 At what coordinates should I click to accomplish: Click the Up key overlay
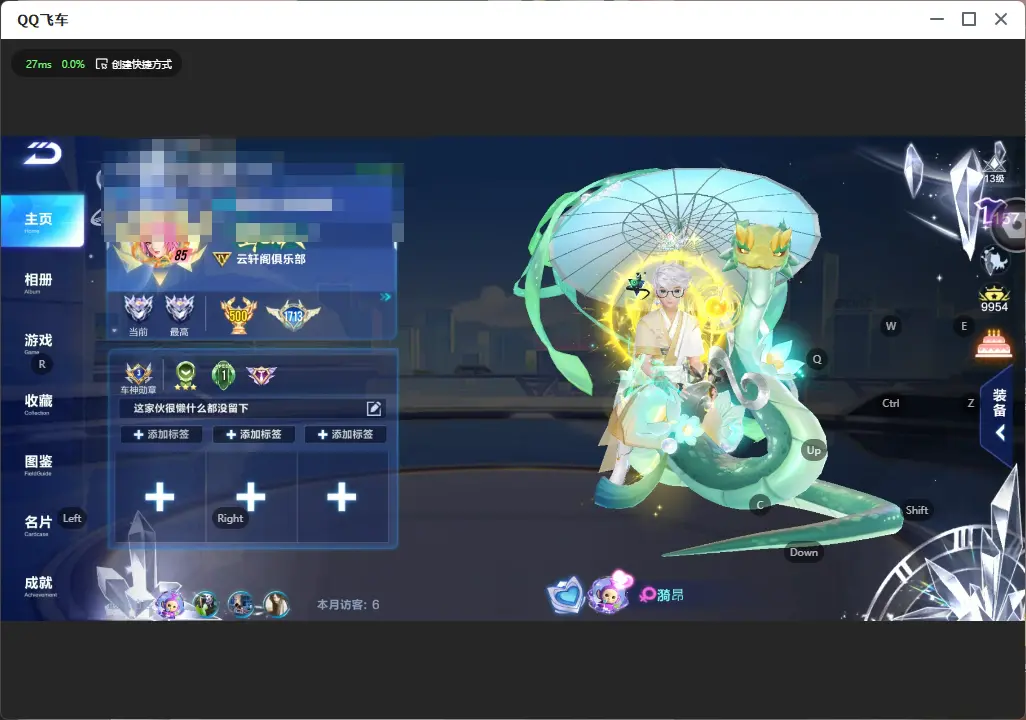click(813, 450)
